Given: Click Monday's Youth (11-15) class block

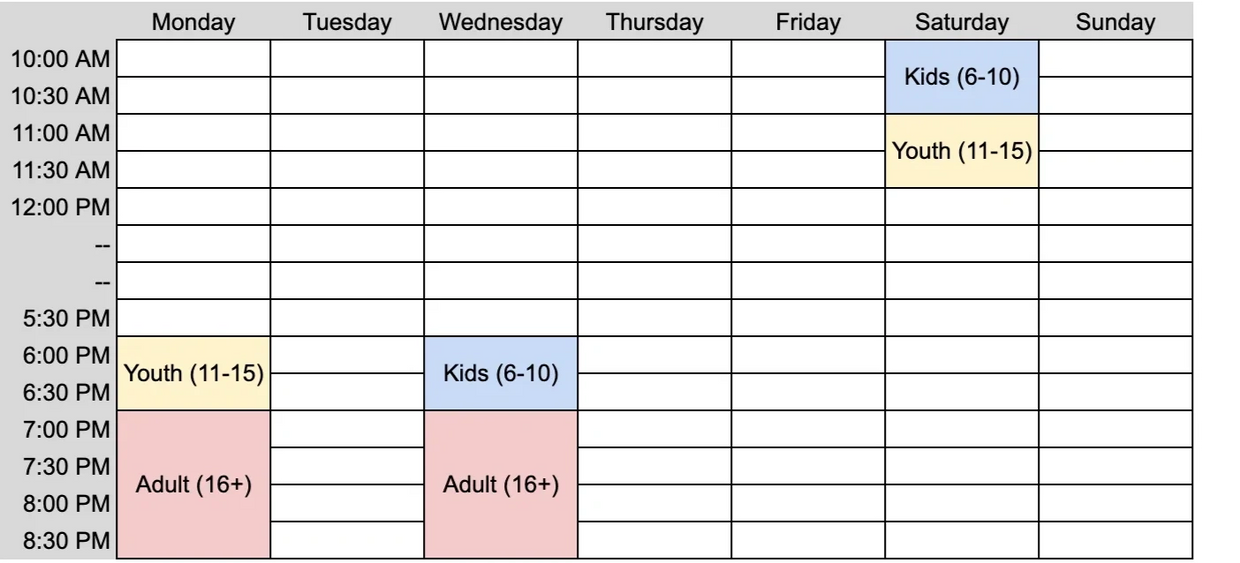Looking at the screenshot, I should pyautogui.click(x=193, y=373).
